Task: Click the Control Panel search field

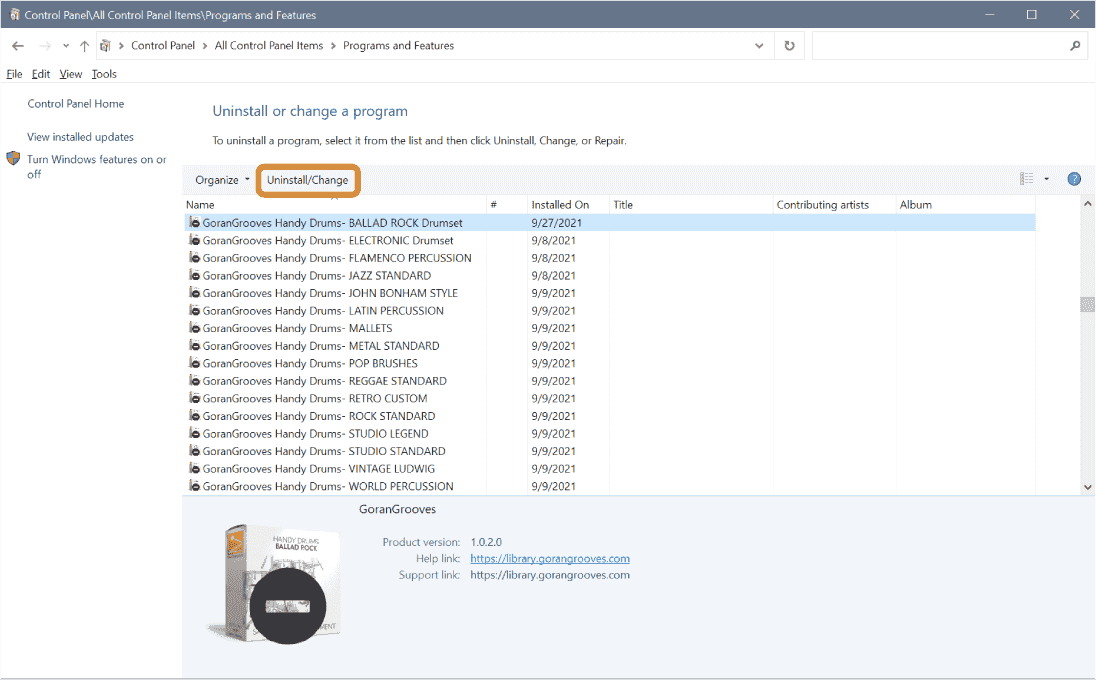Action: pos(938,45)
